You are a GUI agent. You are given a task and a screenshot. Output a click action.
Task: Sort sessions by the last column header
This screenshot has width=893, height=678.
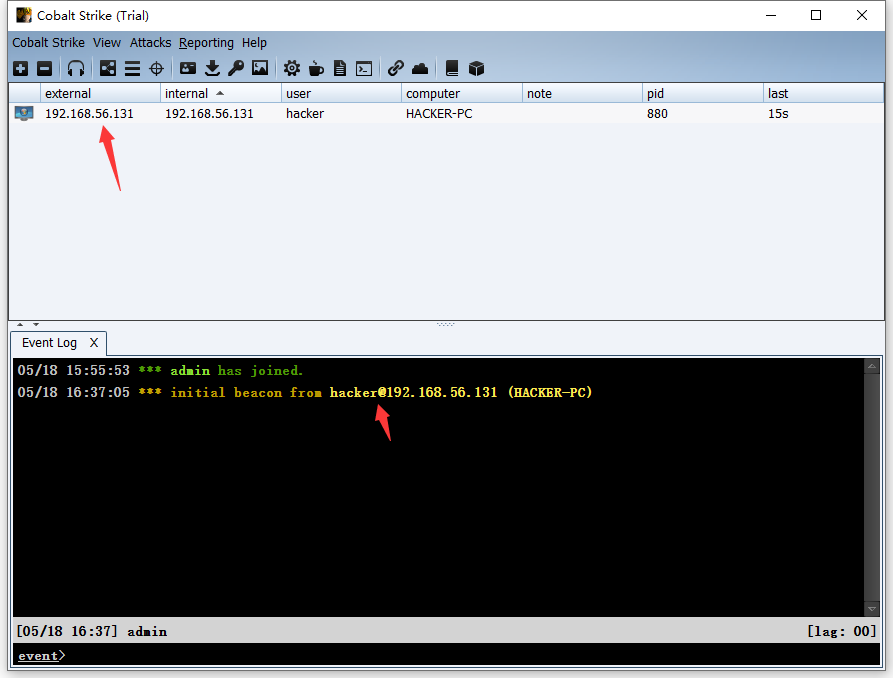[x=824, y=93]
